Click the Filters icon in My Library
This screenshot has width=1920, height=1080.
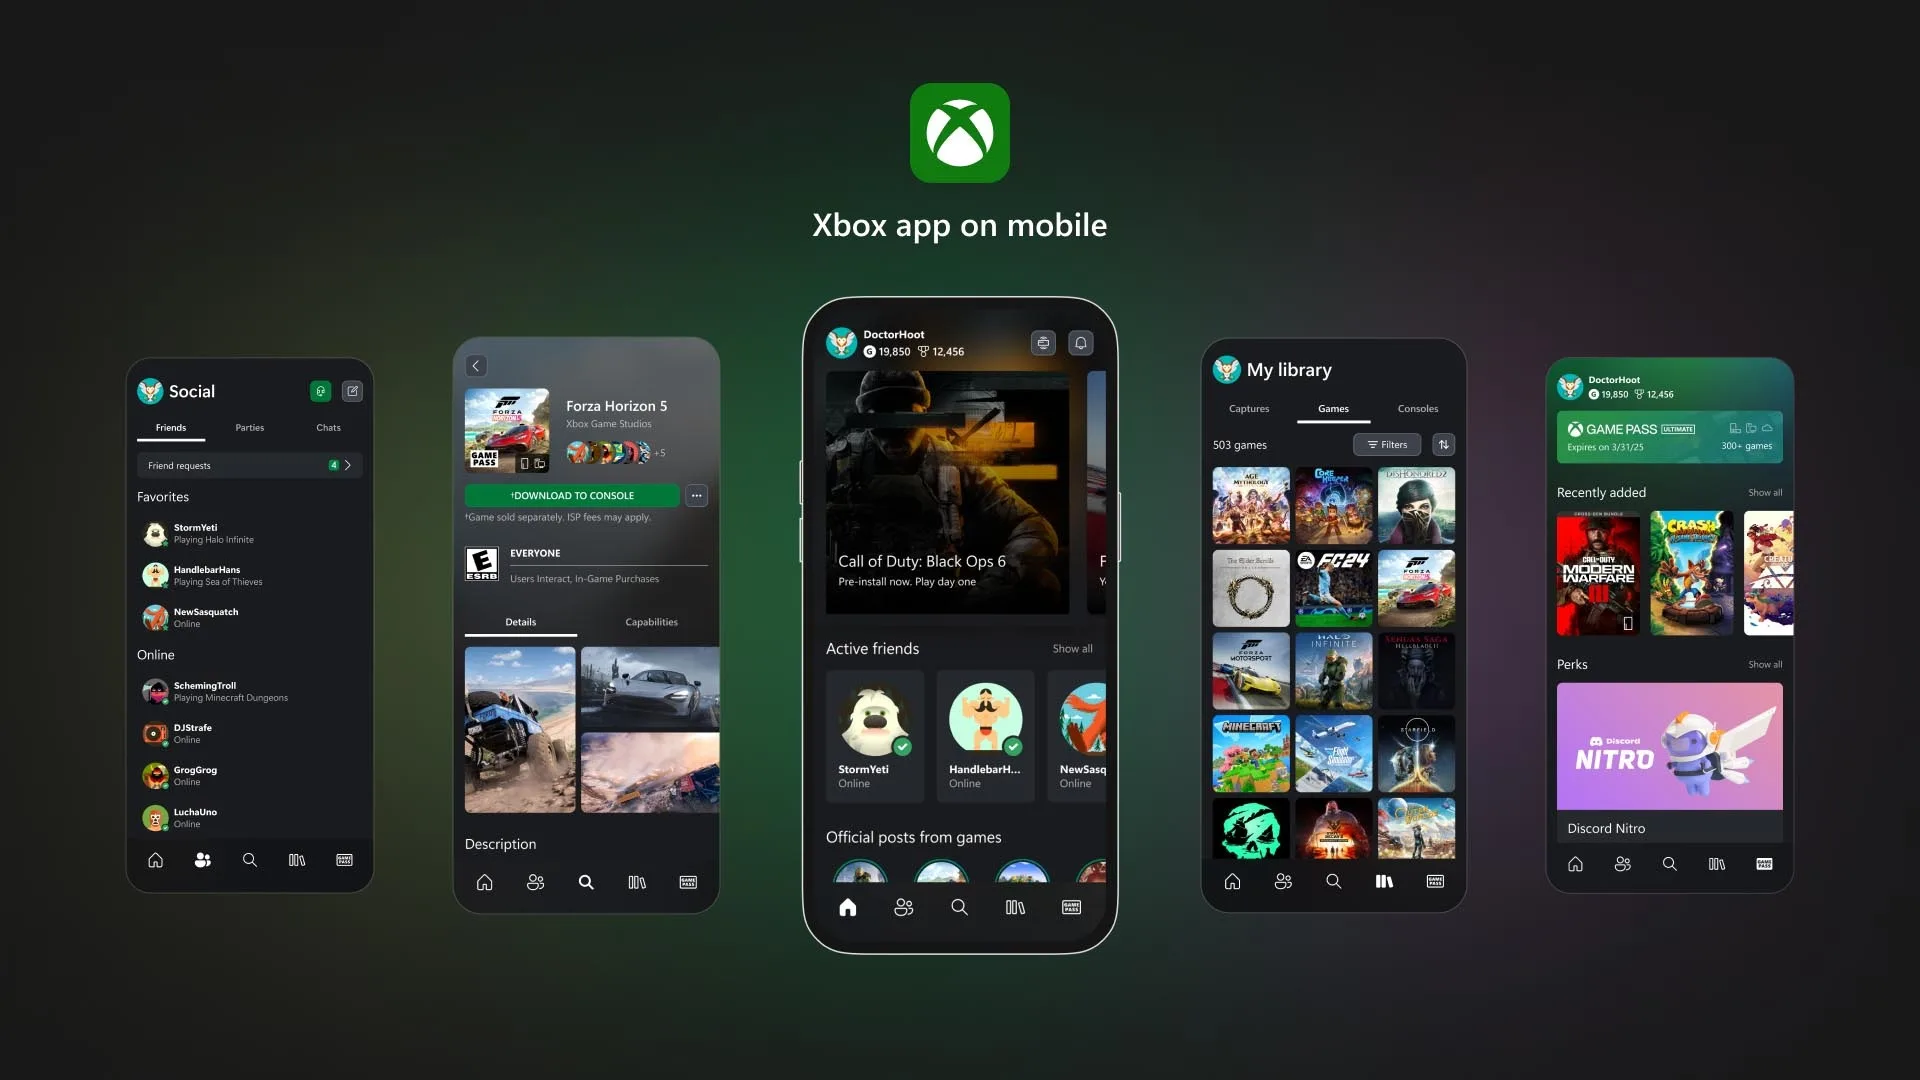1386,444
